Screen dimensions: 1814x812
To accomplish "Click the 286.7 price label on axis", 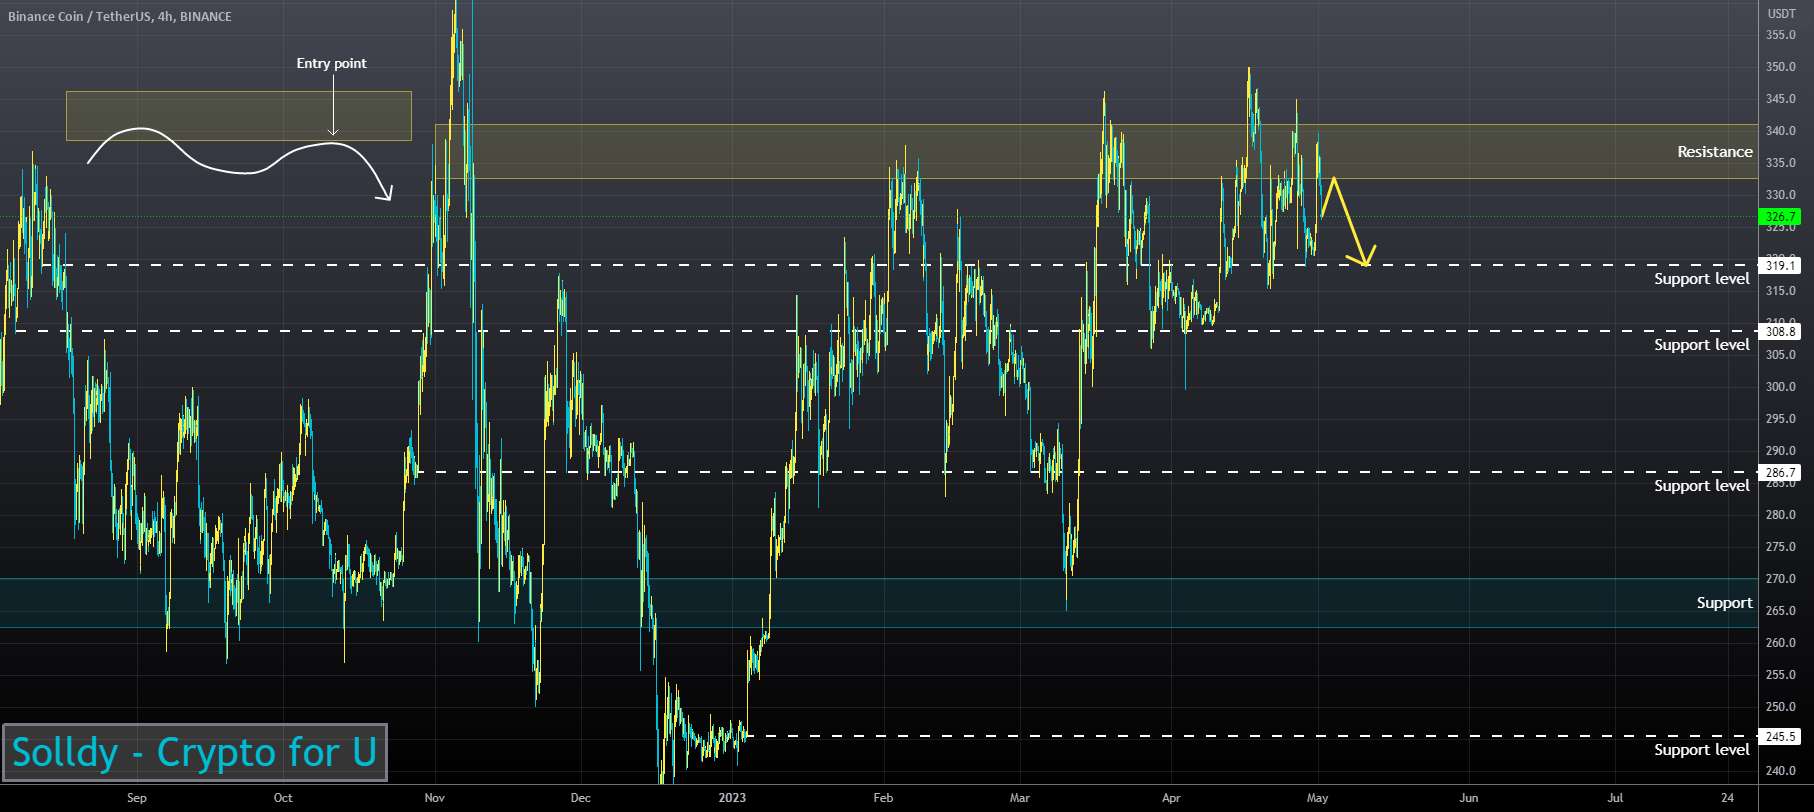I will [x=1780, y=473].
